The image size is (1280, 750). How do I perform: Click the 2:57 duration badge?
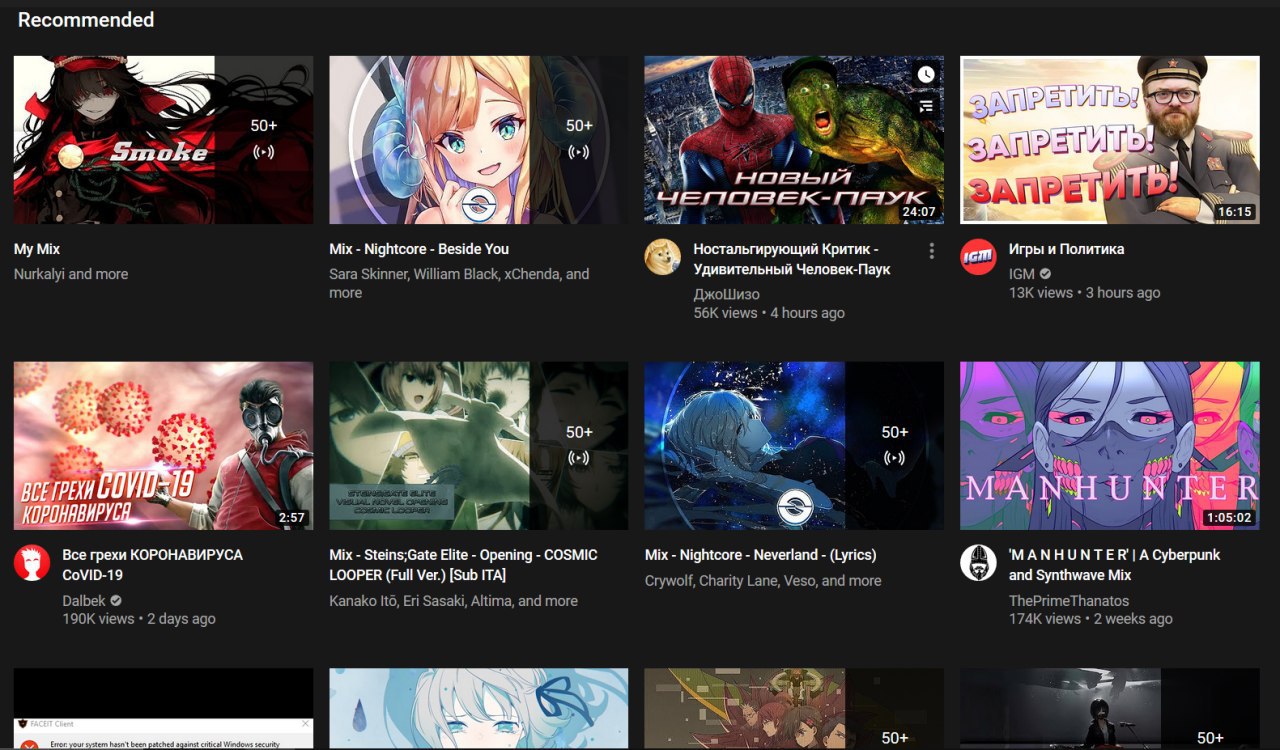pos(291,518)
